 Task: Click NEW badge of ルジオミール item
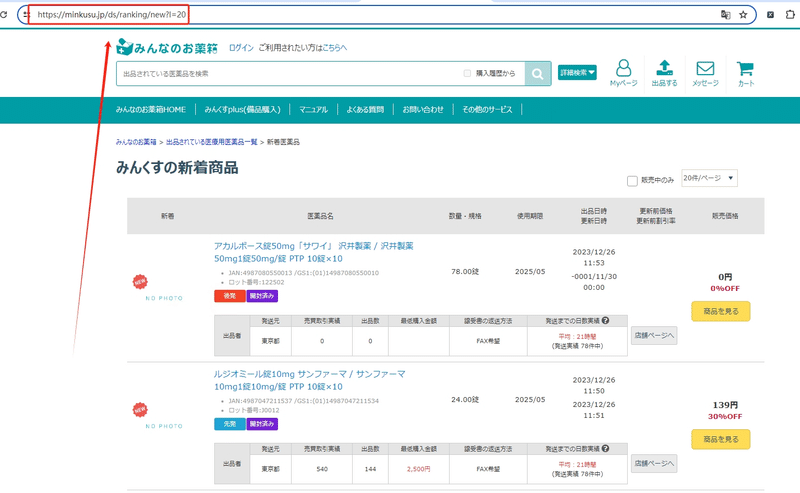pyautogui.click(x=140, y=410)
